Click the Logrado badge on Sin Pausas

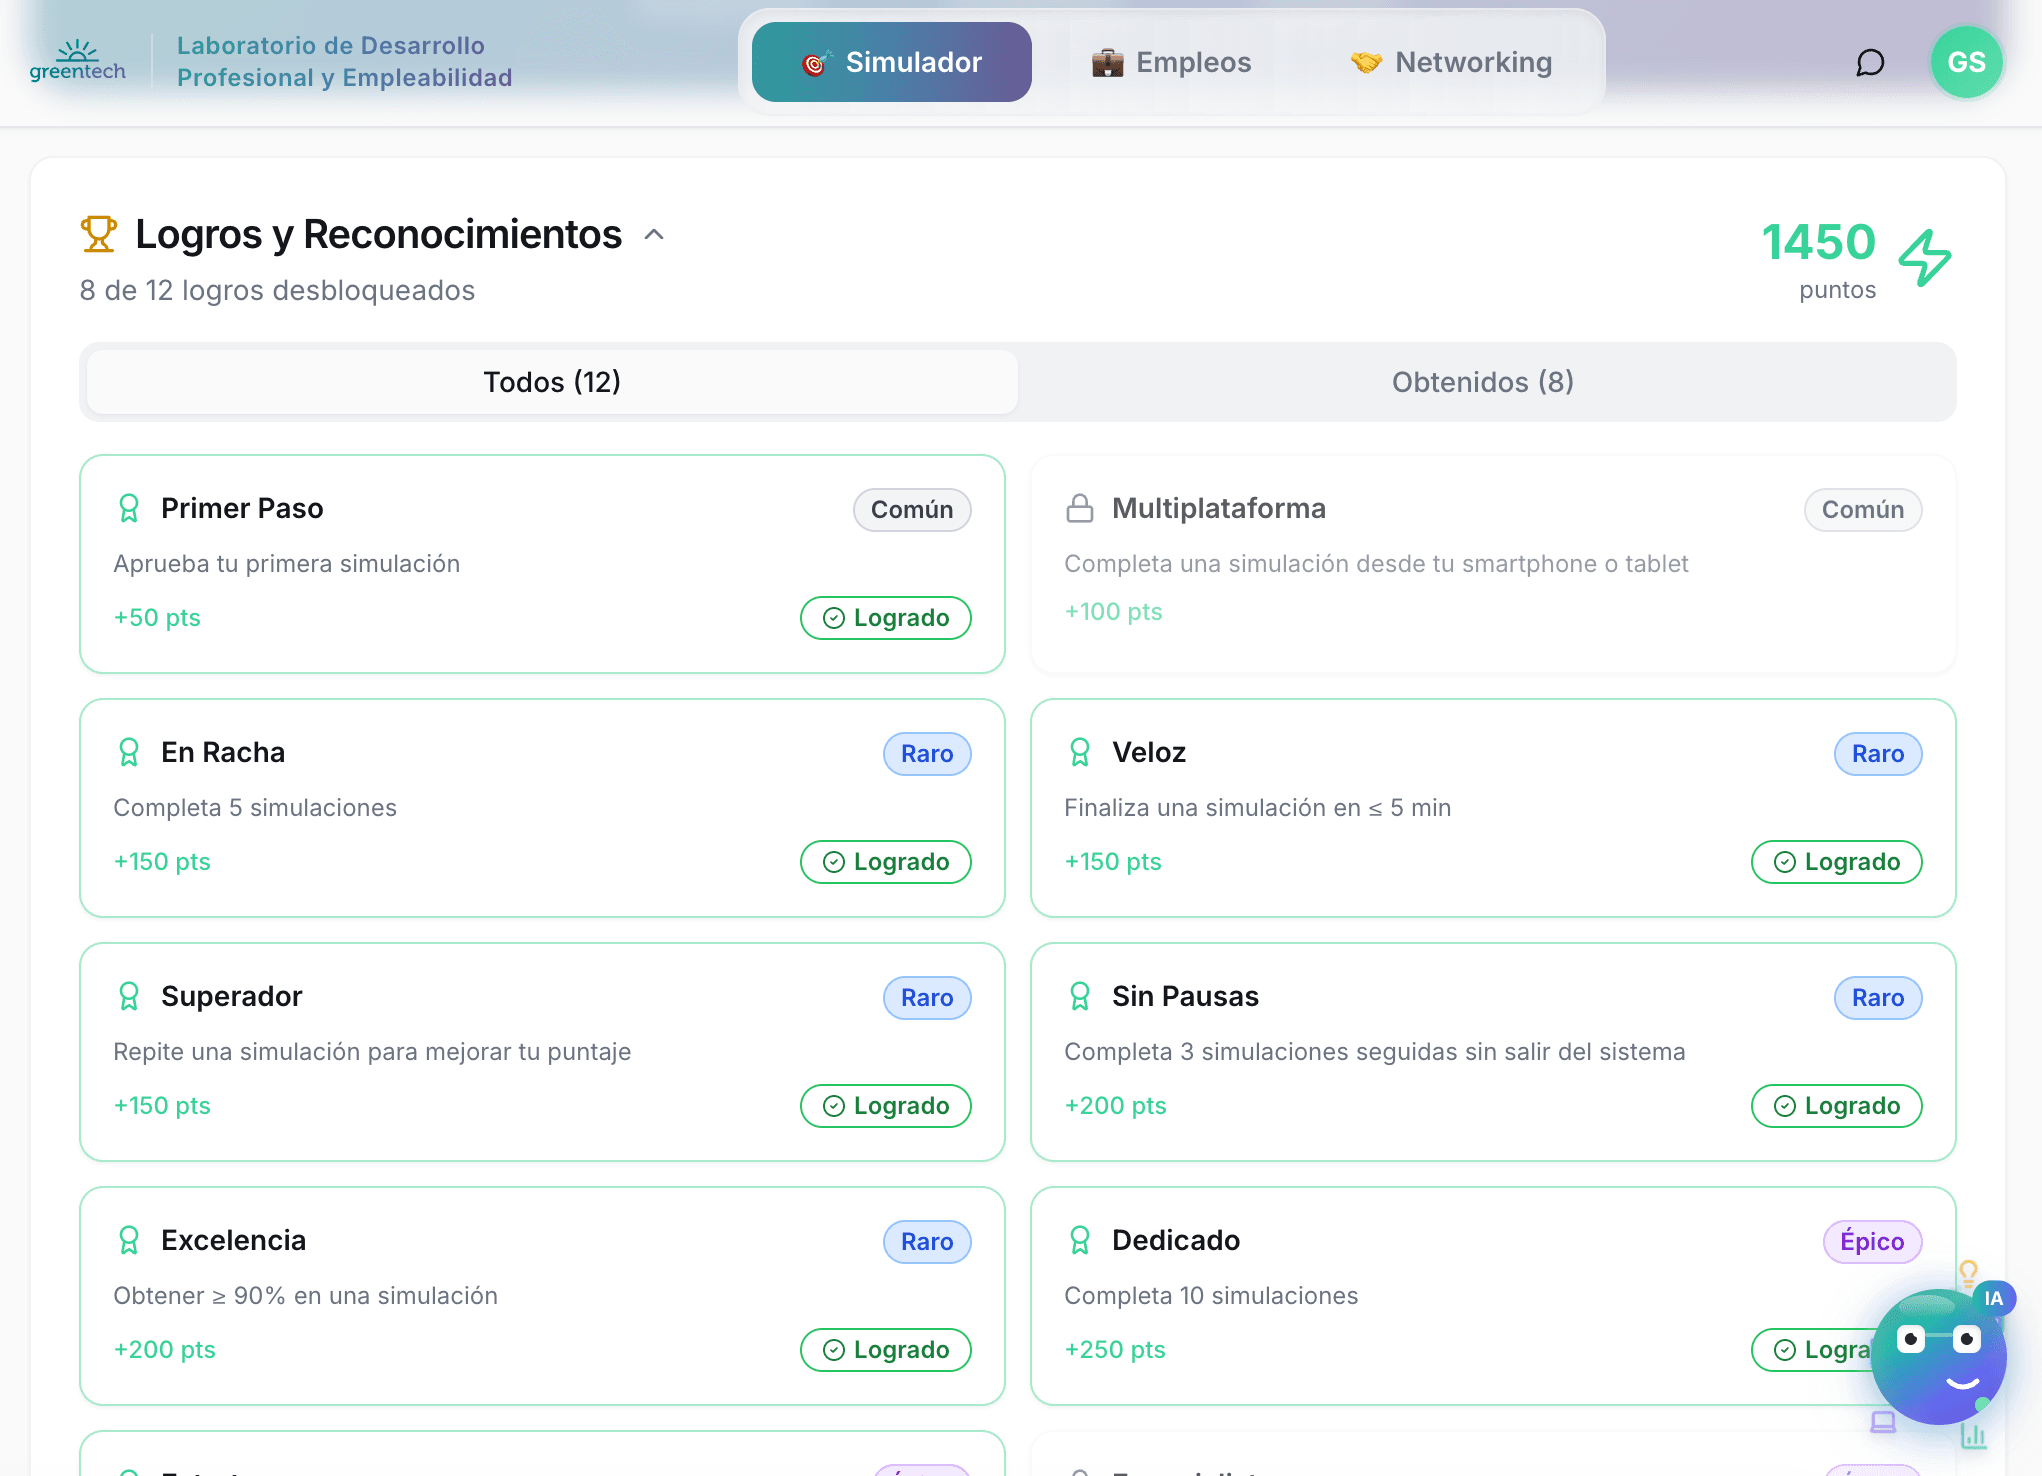pyautogui.click(x=1836, y=1106)
